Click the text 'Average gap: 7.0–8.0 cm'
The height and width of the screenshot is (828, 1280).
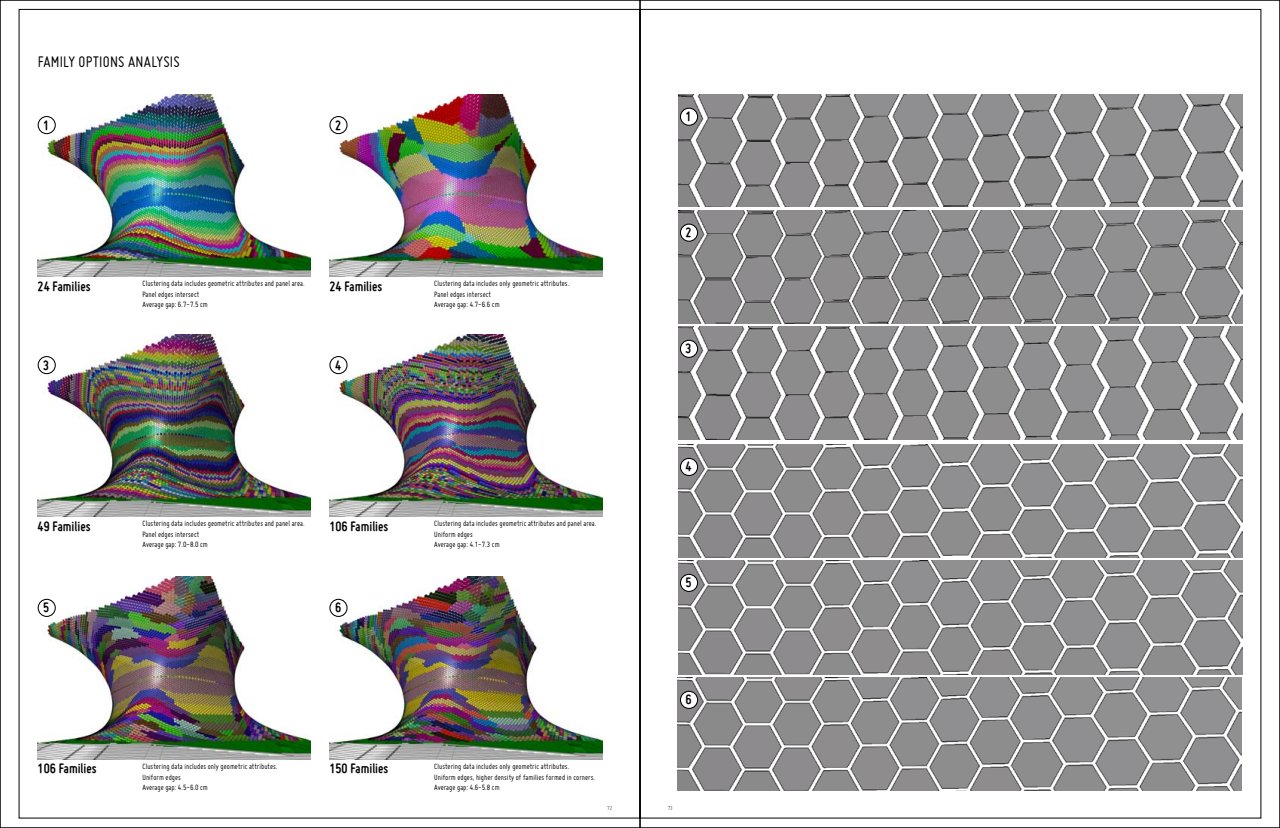[x=176, y=544]
